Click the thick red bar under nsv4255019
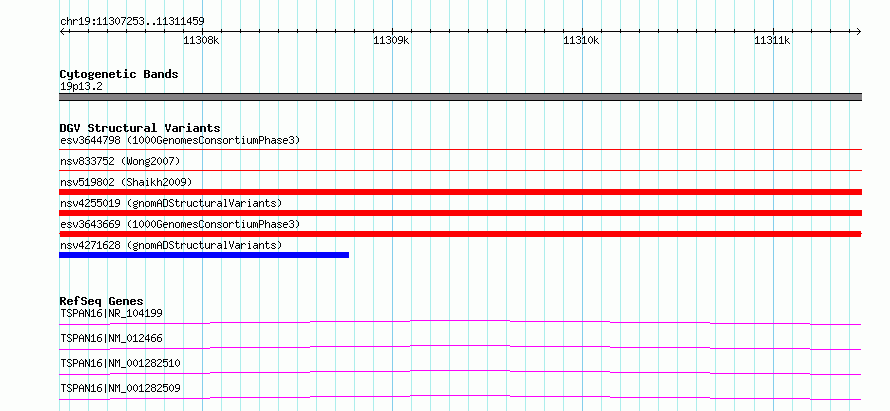The height and width of the screenshot is (411, 890). [460, 213]
